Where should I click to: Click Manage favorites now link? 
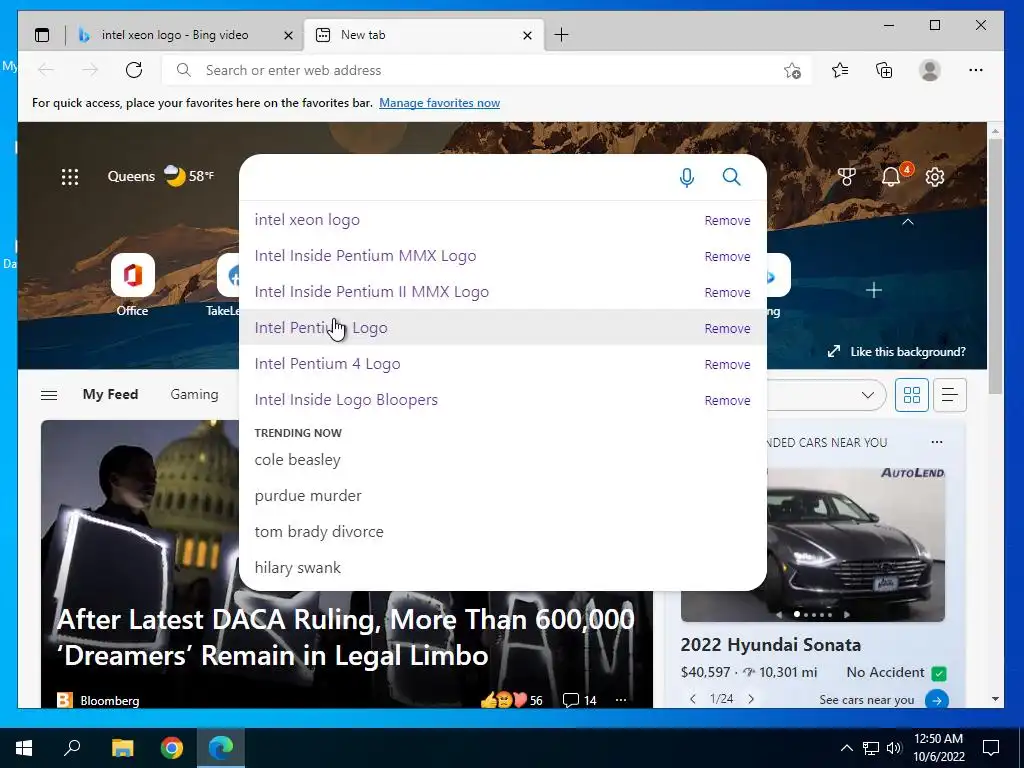[x=440, y=103]
